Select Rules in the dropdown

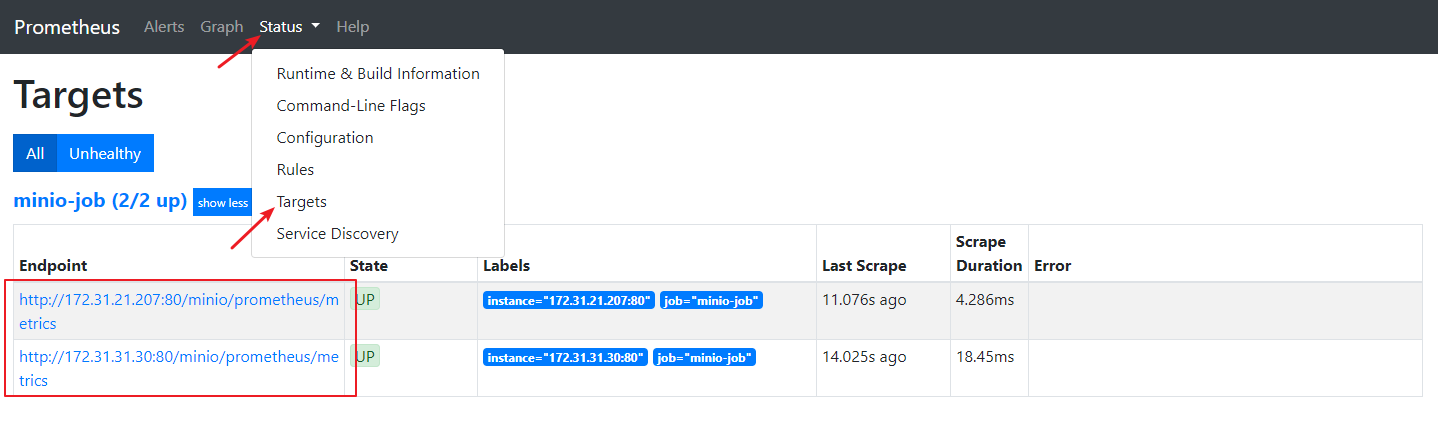(295, 170)
